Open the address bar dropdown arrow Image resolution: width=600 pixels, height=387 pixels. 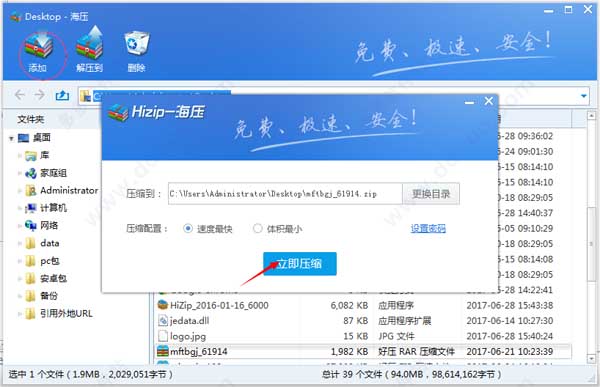[584, 96]
